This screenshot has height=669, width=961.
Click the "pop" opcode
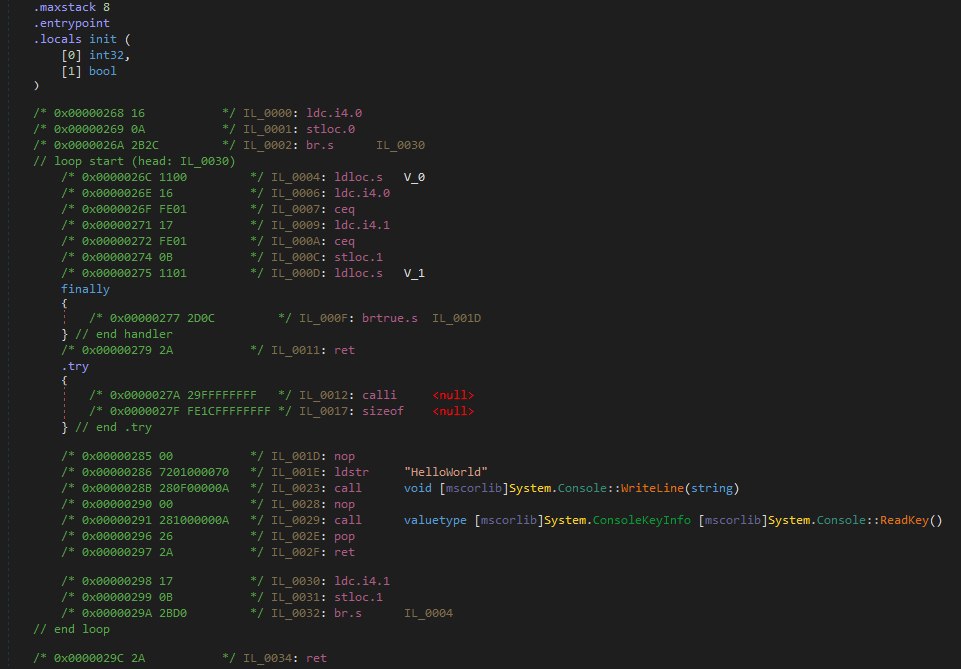pyautogui.click(x=344, y=537)
